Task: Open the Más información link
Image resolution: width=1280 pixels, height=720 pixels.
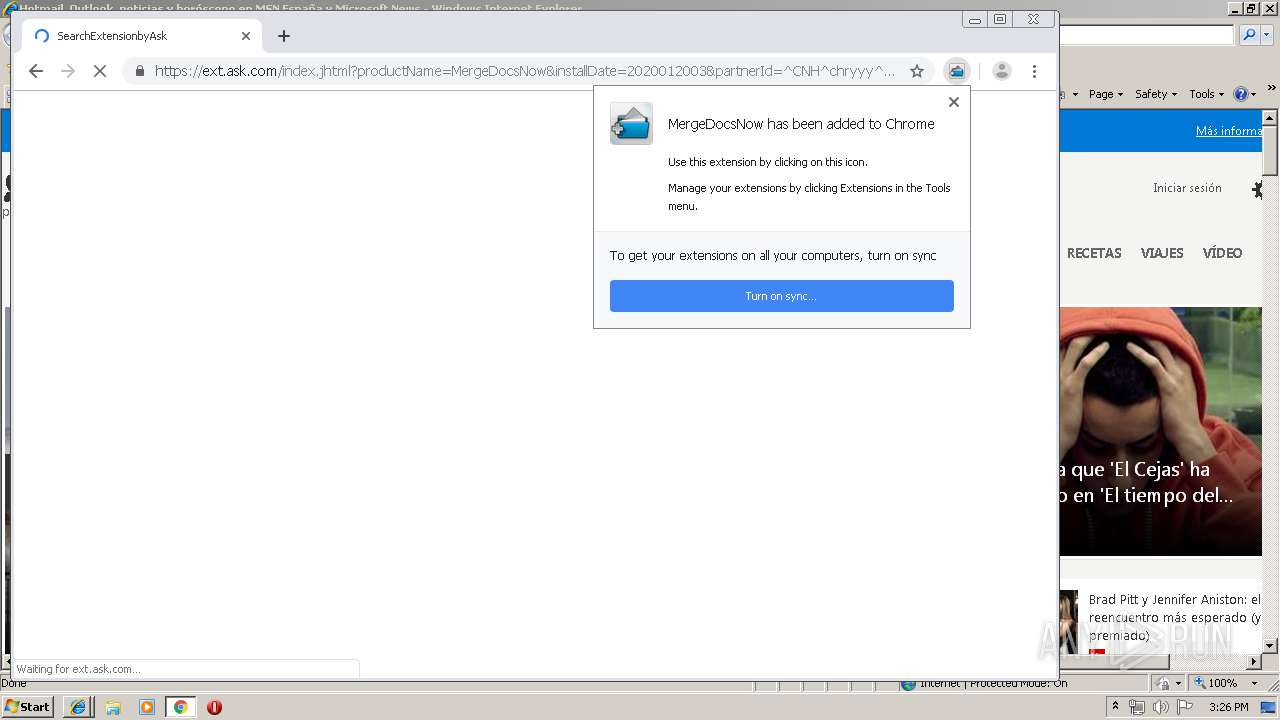Action: (x=1229, y=131)
